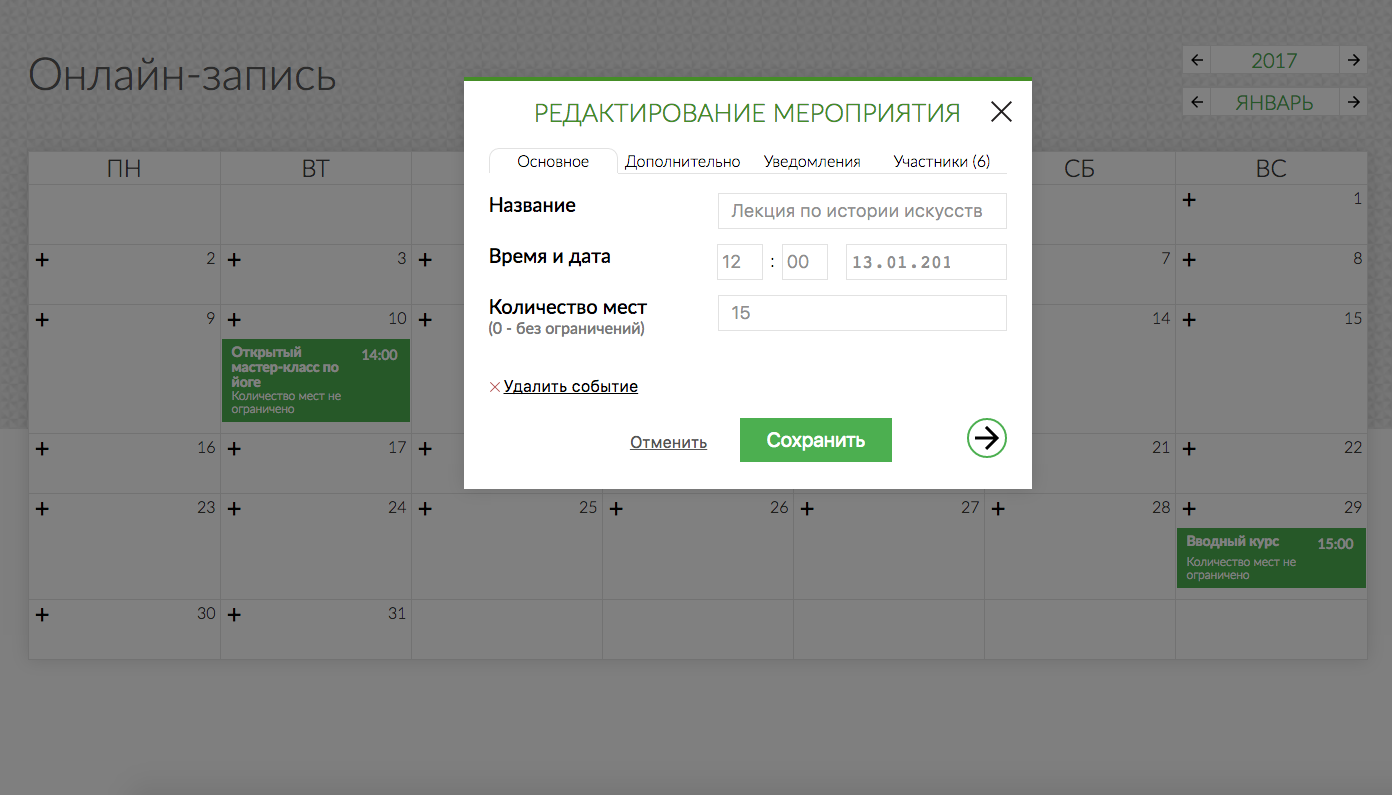Go to next year arrow

click(1353, 60)
